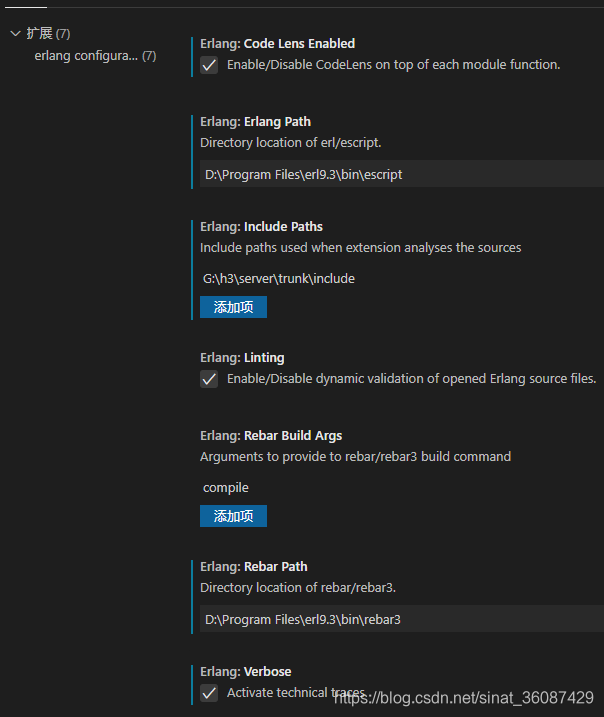Select the erlang configura... (7) entry
Screen dimensions: 604x717
[x=95, y=56]
